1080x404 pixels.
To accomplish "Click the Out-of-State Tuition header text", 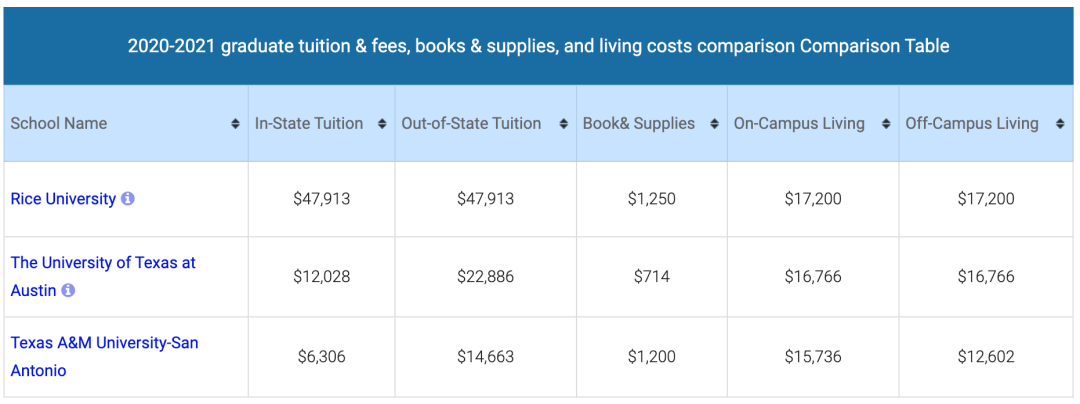I will point(471,124).
